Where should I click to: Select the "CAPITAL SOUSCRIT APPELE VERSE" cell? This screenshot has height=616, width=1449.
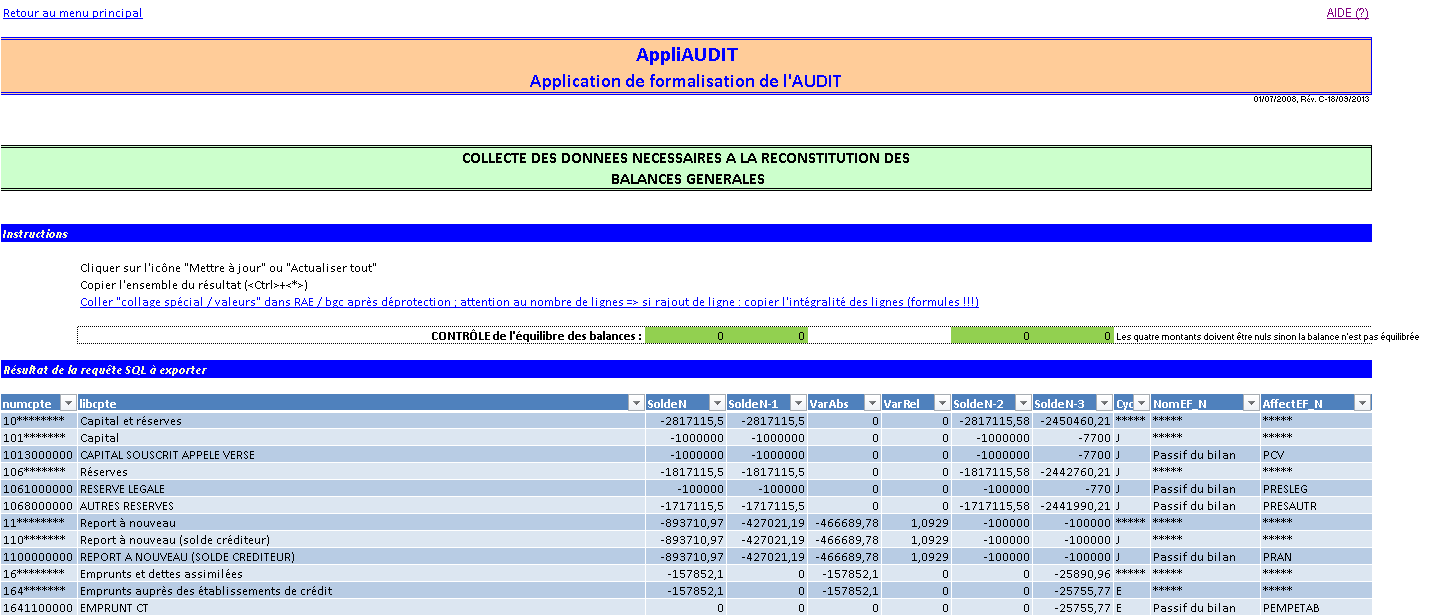click(x=361, y=455)
